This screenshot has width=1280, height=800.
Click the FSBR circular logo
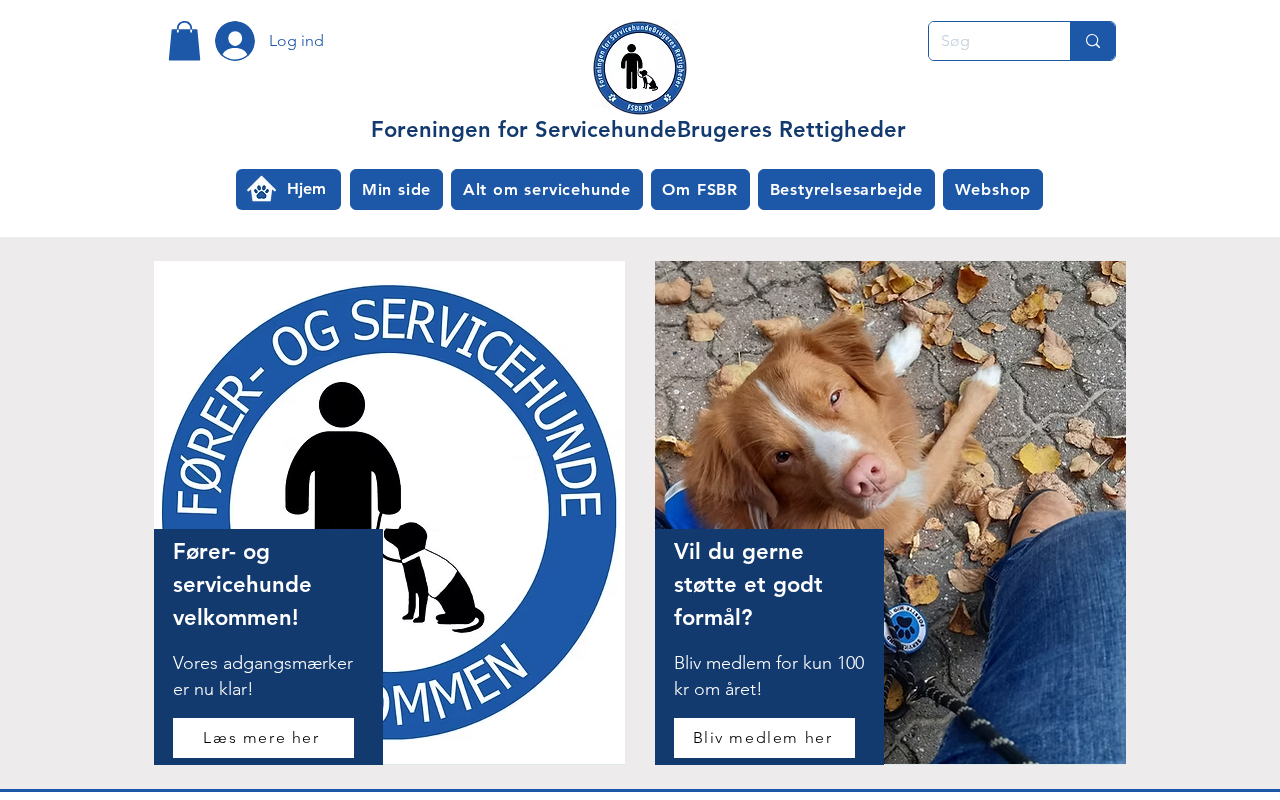(639, 68)
